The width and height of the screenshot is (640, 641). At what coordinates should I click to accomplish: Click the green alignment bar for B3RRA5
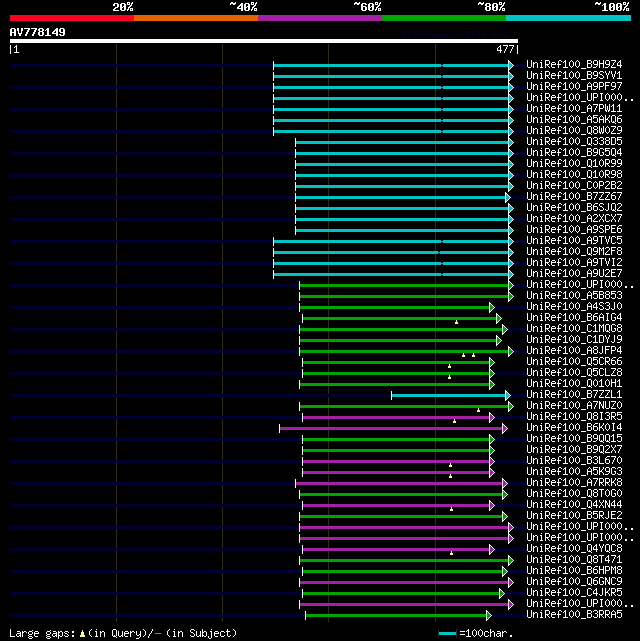[396, 615]
